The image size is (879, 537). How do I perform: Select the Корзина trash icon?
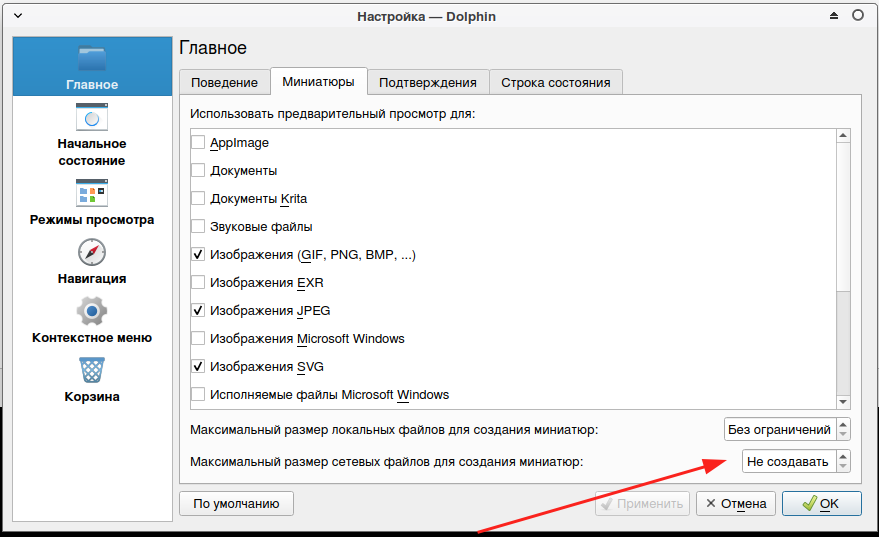(x=91, y=369)
